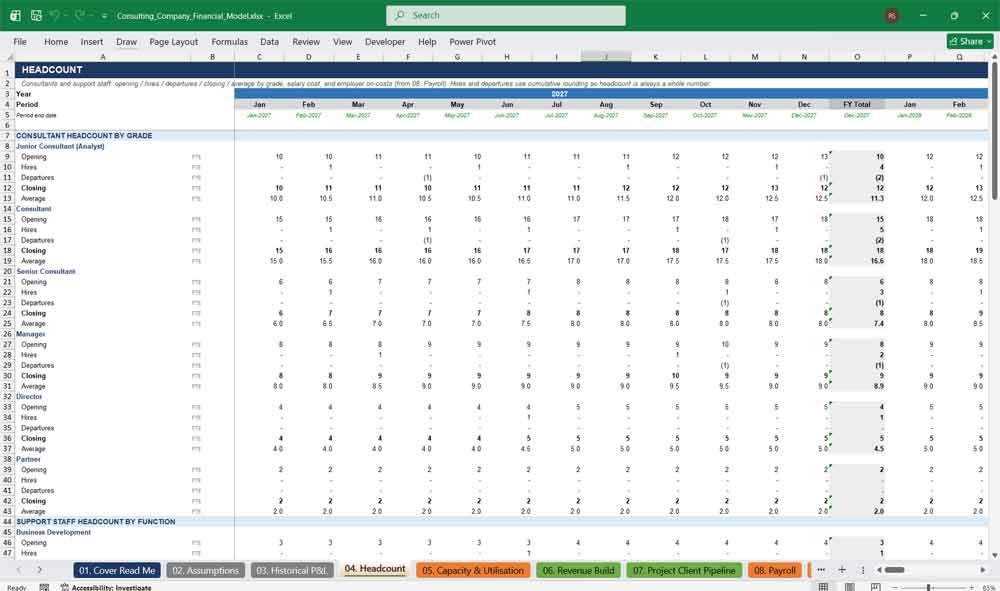Viewport: 1000px width, 591px height.
Task: Select column O header
Action: pyautogui.click(x=857, y=57)
